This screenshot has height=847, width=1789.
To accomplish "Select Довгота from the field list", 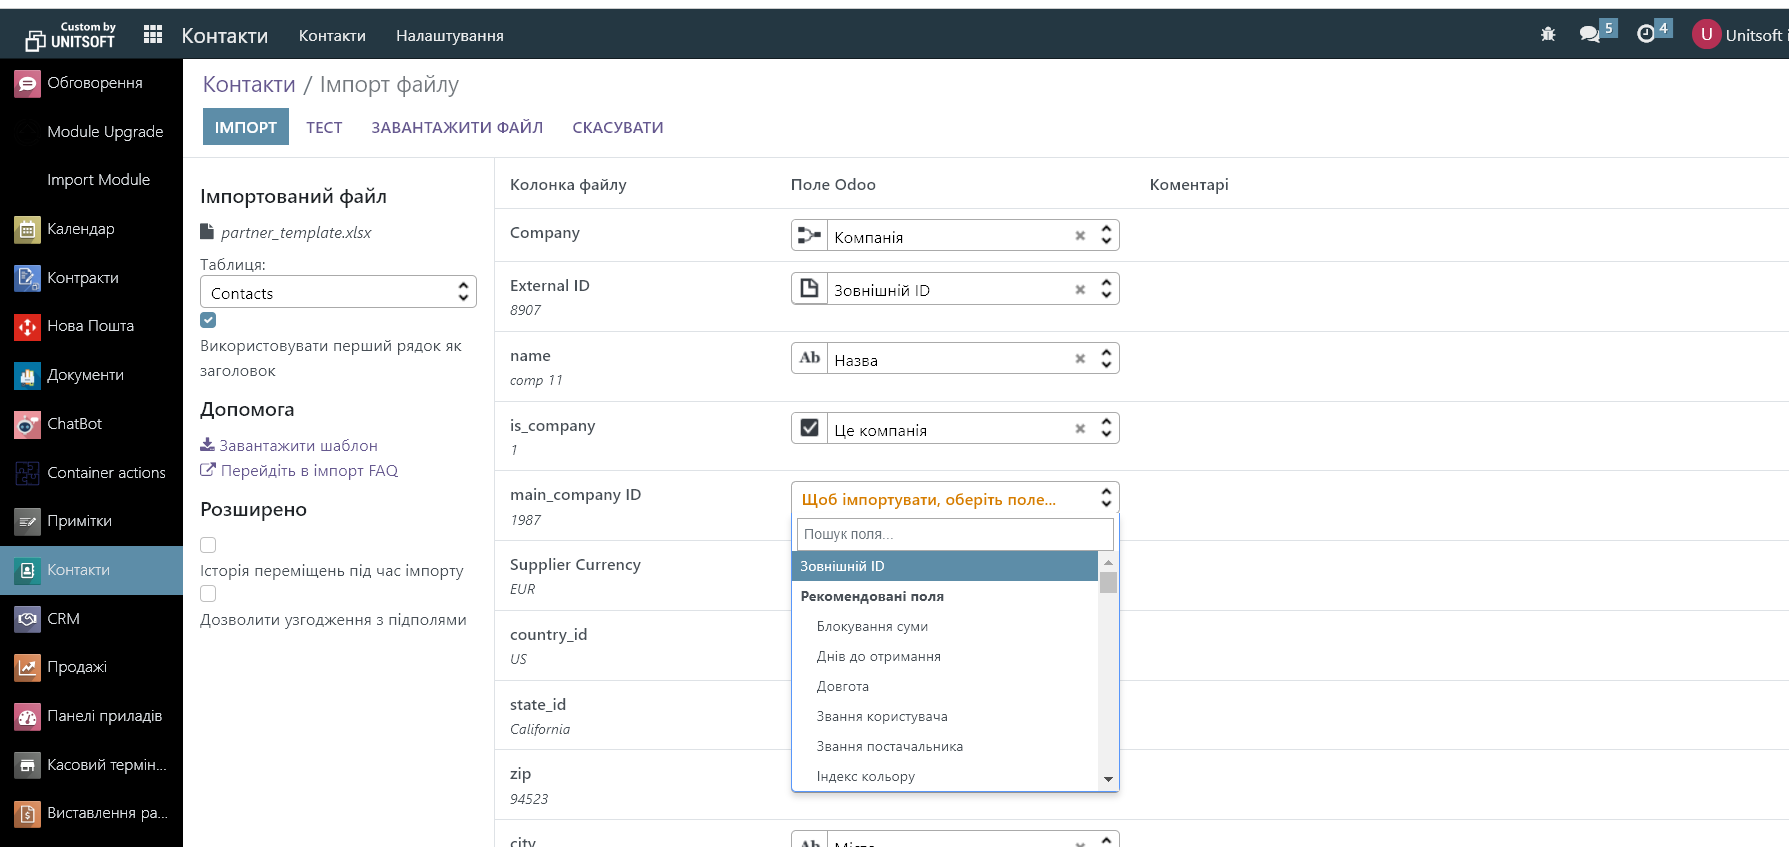I will point(842,687).
